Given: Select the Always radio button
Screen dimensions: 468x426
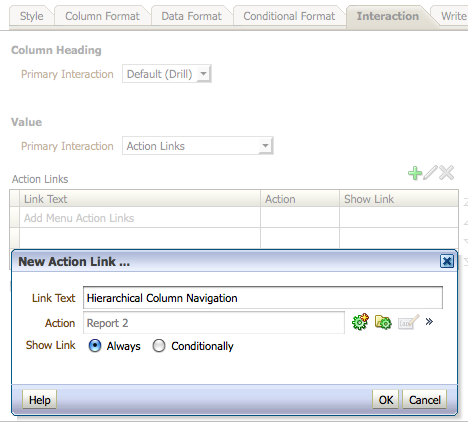Looking at the screenshot, I should point(95,346).
